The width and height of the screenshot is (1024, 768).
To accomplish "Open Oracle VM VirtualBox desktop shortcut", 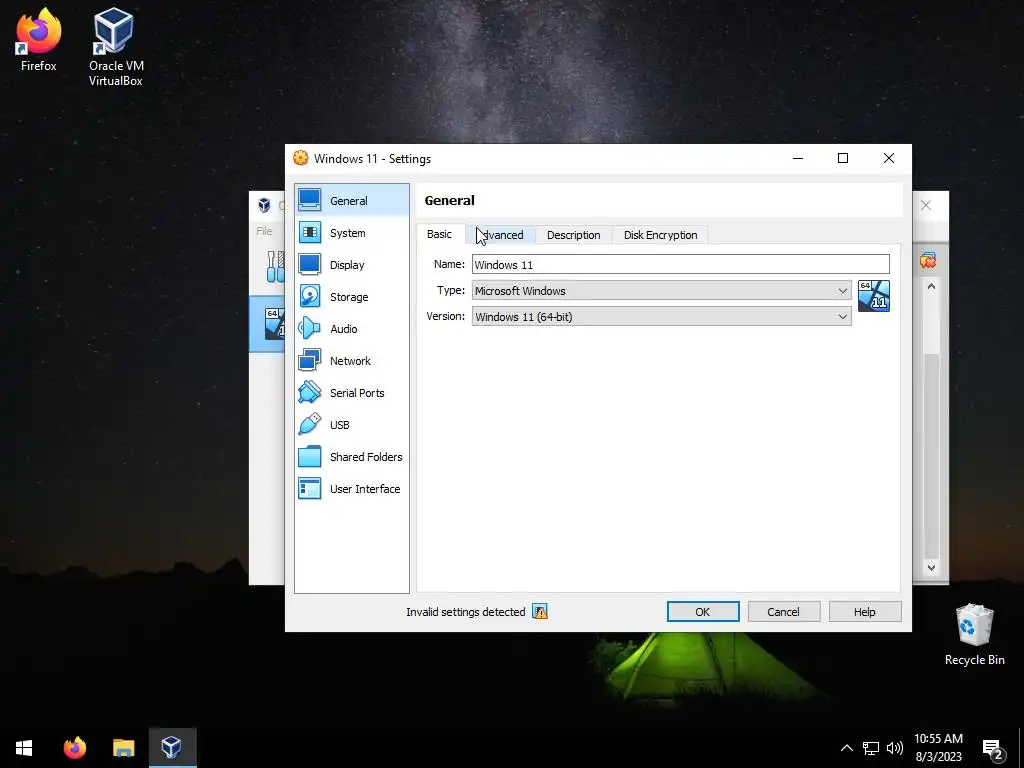I will pyautogui.click(x=116, y=47).
